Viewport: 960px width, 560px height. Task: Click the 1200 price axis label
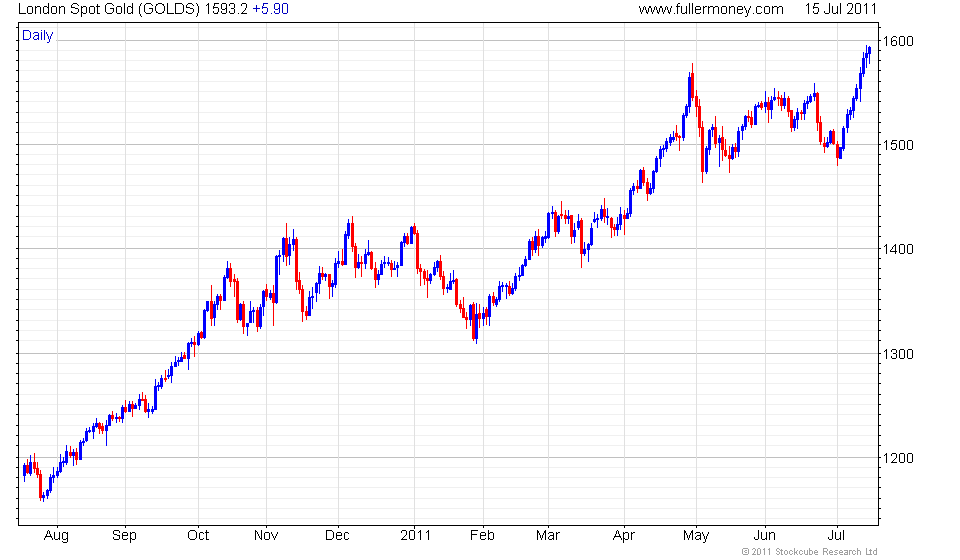(898, 458)
